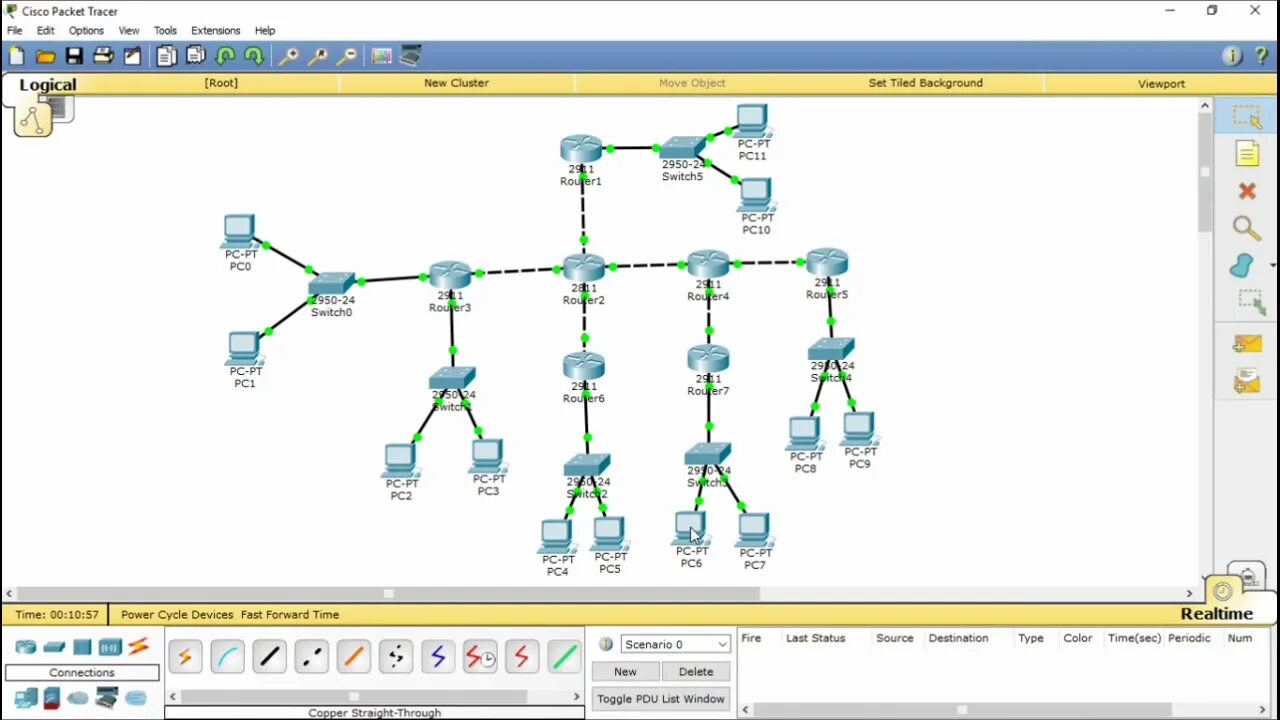Image resolution: width=1280 pixels, height=720 pixels.
Task: Click the Copy toolbar icon
Action: click(x=166, y=56)
